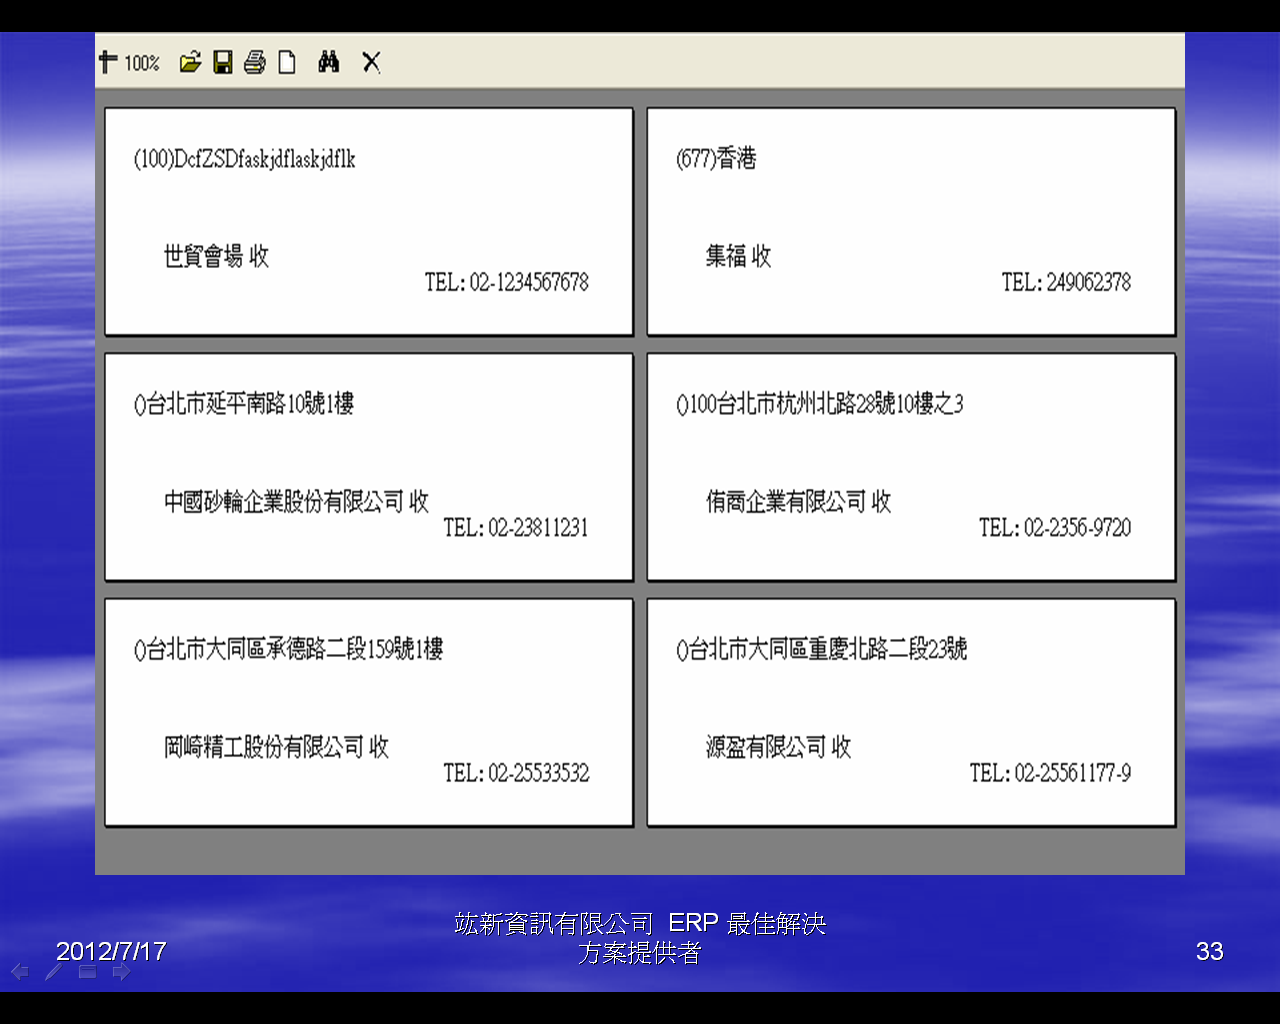Click the recipient 源盈有限公司 收
The width and height of the screenshot is (1280, 1024).
point(778,746)
